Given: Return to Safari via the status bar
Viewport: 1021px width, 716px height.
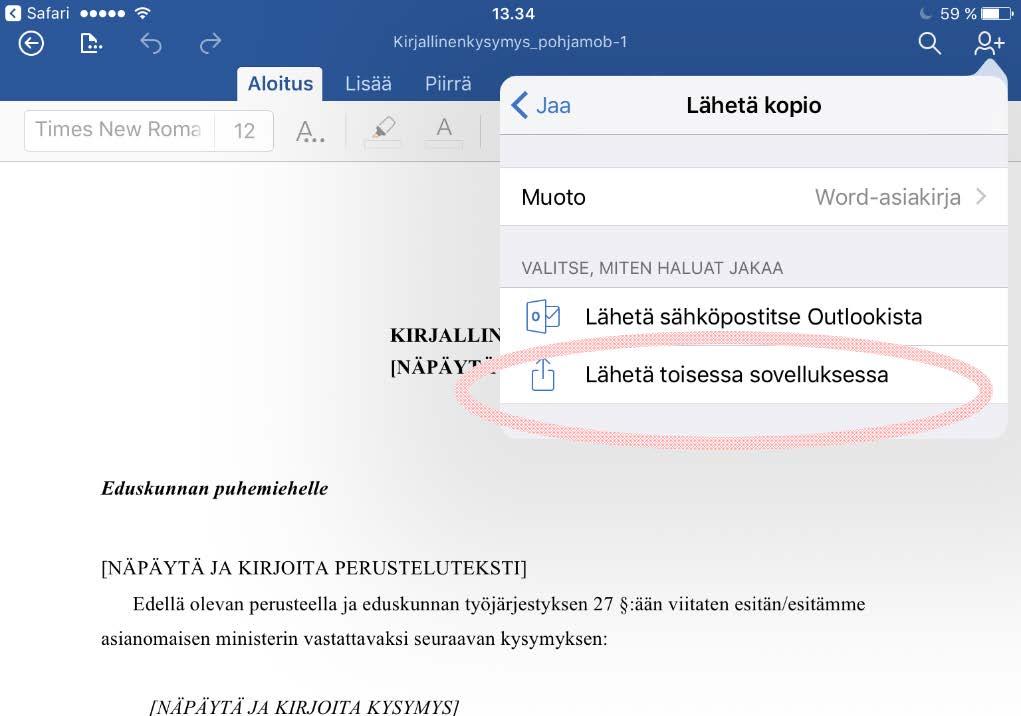Looking at the screenshot, I should click(x=38, y=13).
